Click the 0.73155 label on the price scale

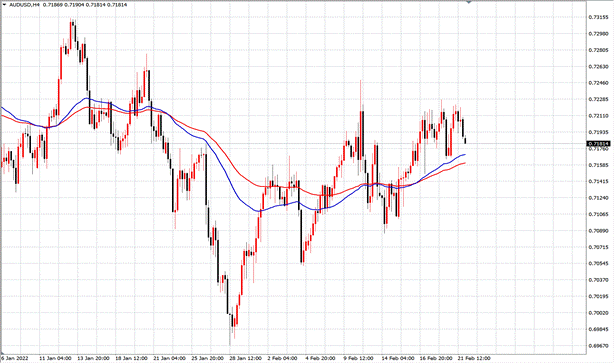(x=598, y=17)
